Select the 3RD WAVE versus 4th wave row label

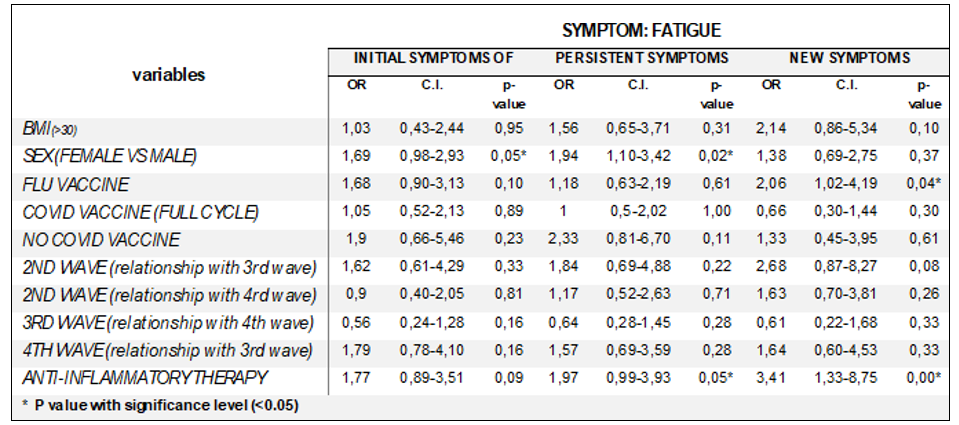168,323
